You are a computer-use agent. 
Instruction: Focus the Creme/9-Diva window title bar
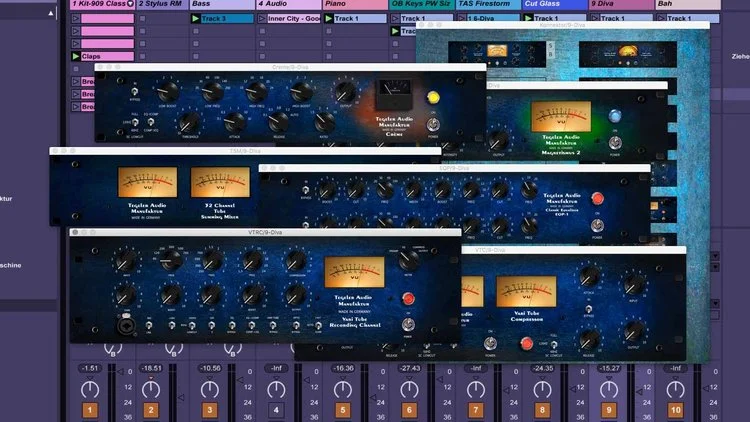tap(290, 67)
